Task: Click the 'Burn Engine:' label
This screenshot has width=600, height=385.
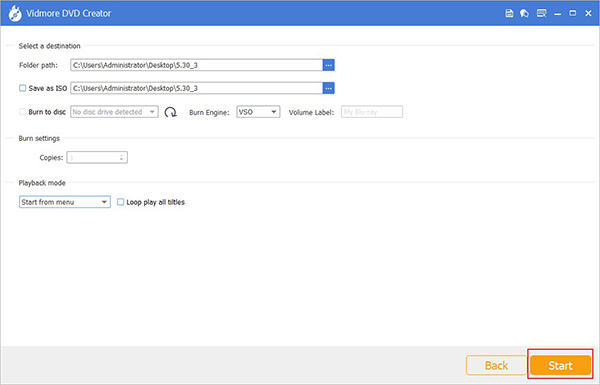Action: 209,112
